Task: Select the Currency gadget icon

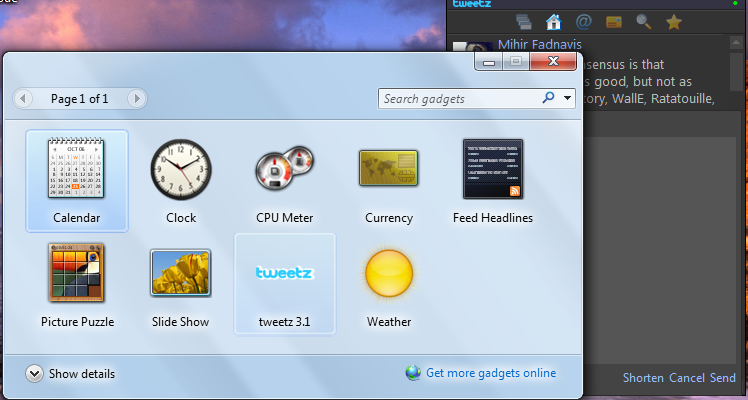Action: pos(389,168)
